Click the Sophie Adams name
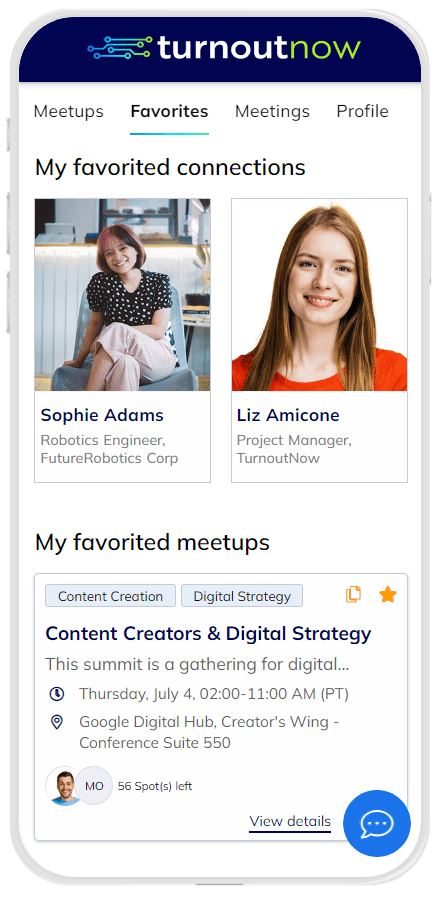Image resolution: width=440 pixels, height=900 pixels. (102, 415)
